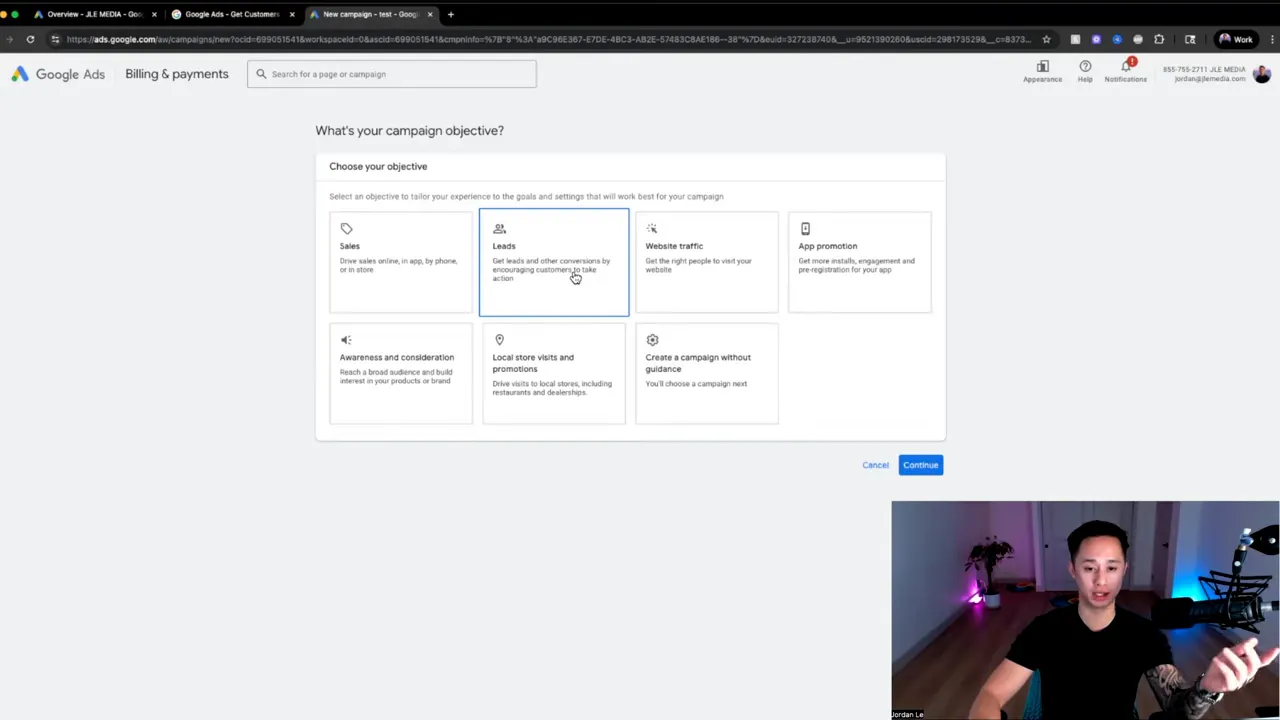
Task: Click the Sales price-tag objective icon
Action: (x=347, y=228)
